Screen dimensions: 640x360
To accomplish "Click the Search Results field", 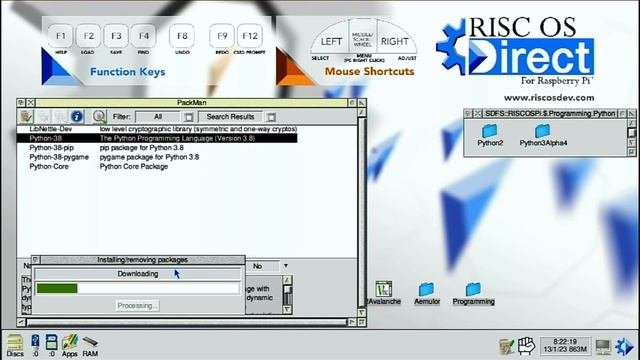I will tap(230, 117).
